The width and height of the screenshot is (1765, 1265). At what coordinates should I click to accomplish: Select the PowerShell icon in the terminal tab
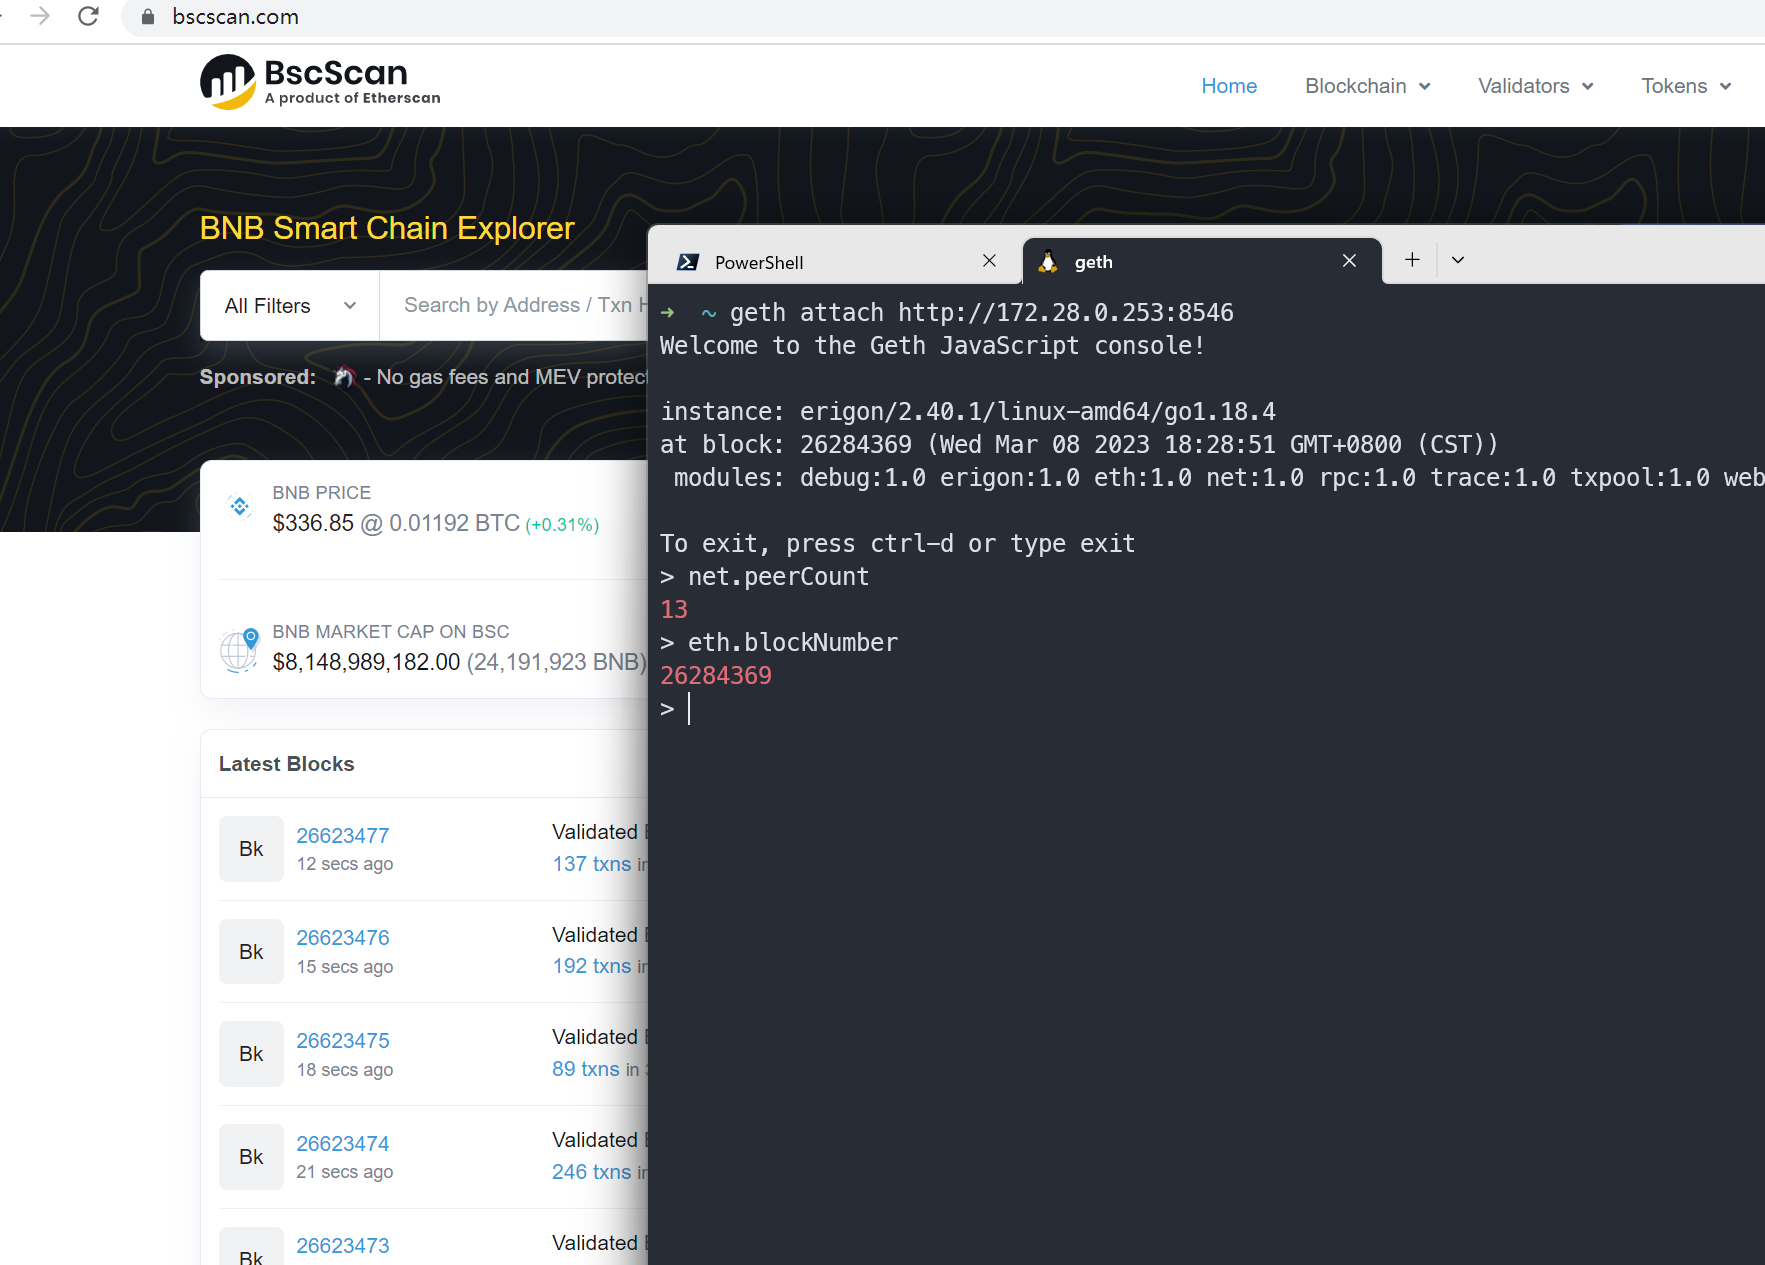(687, 261)
